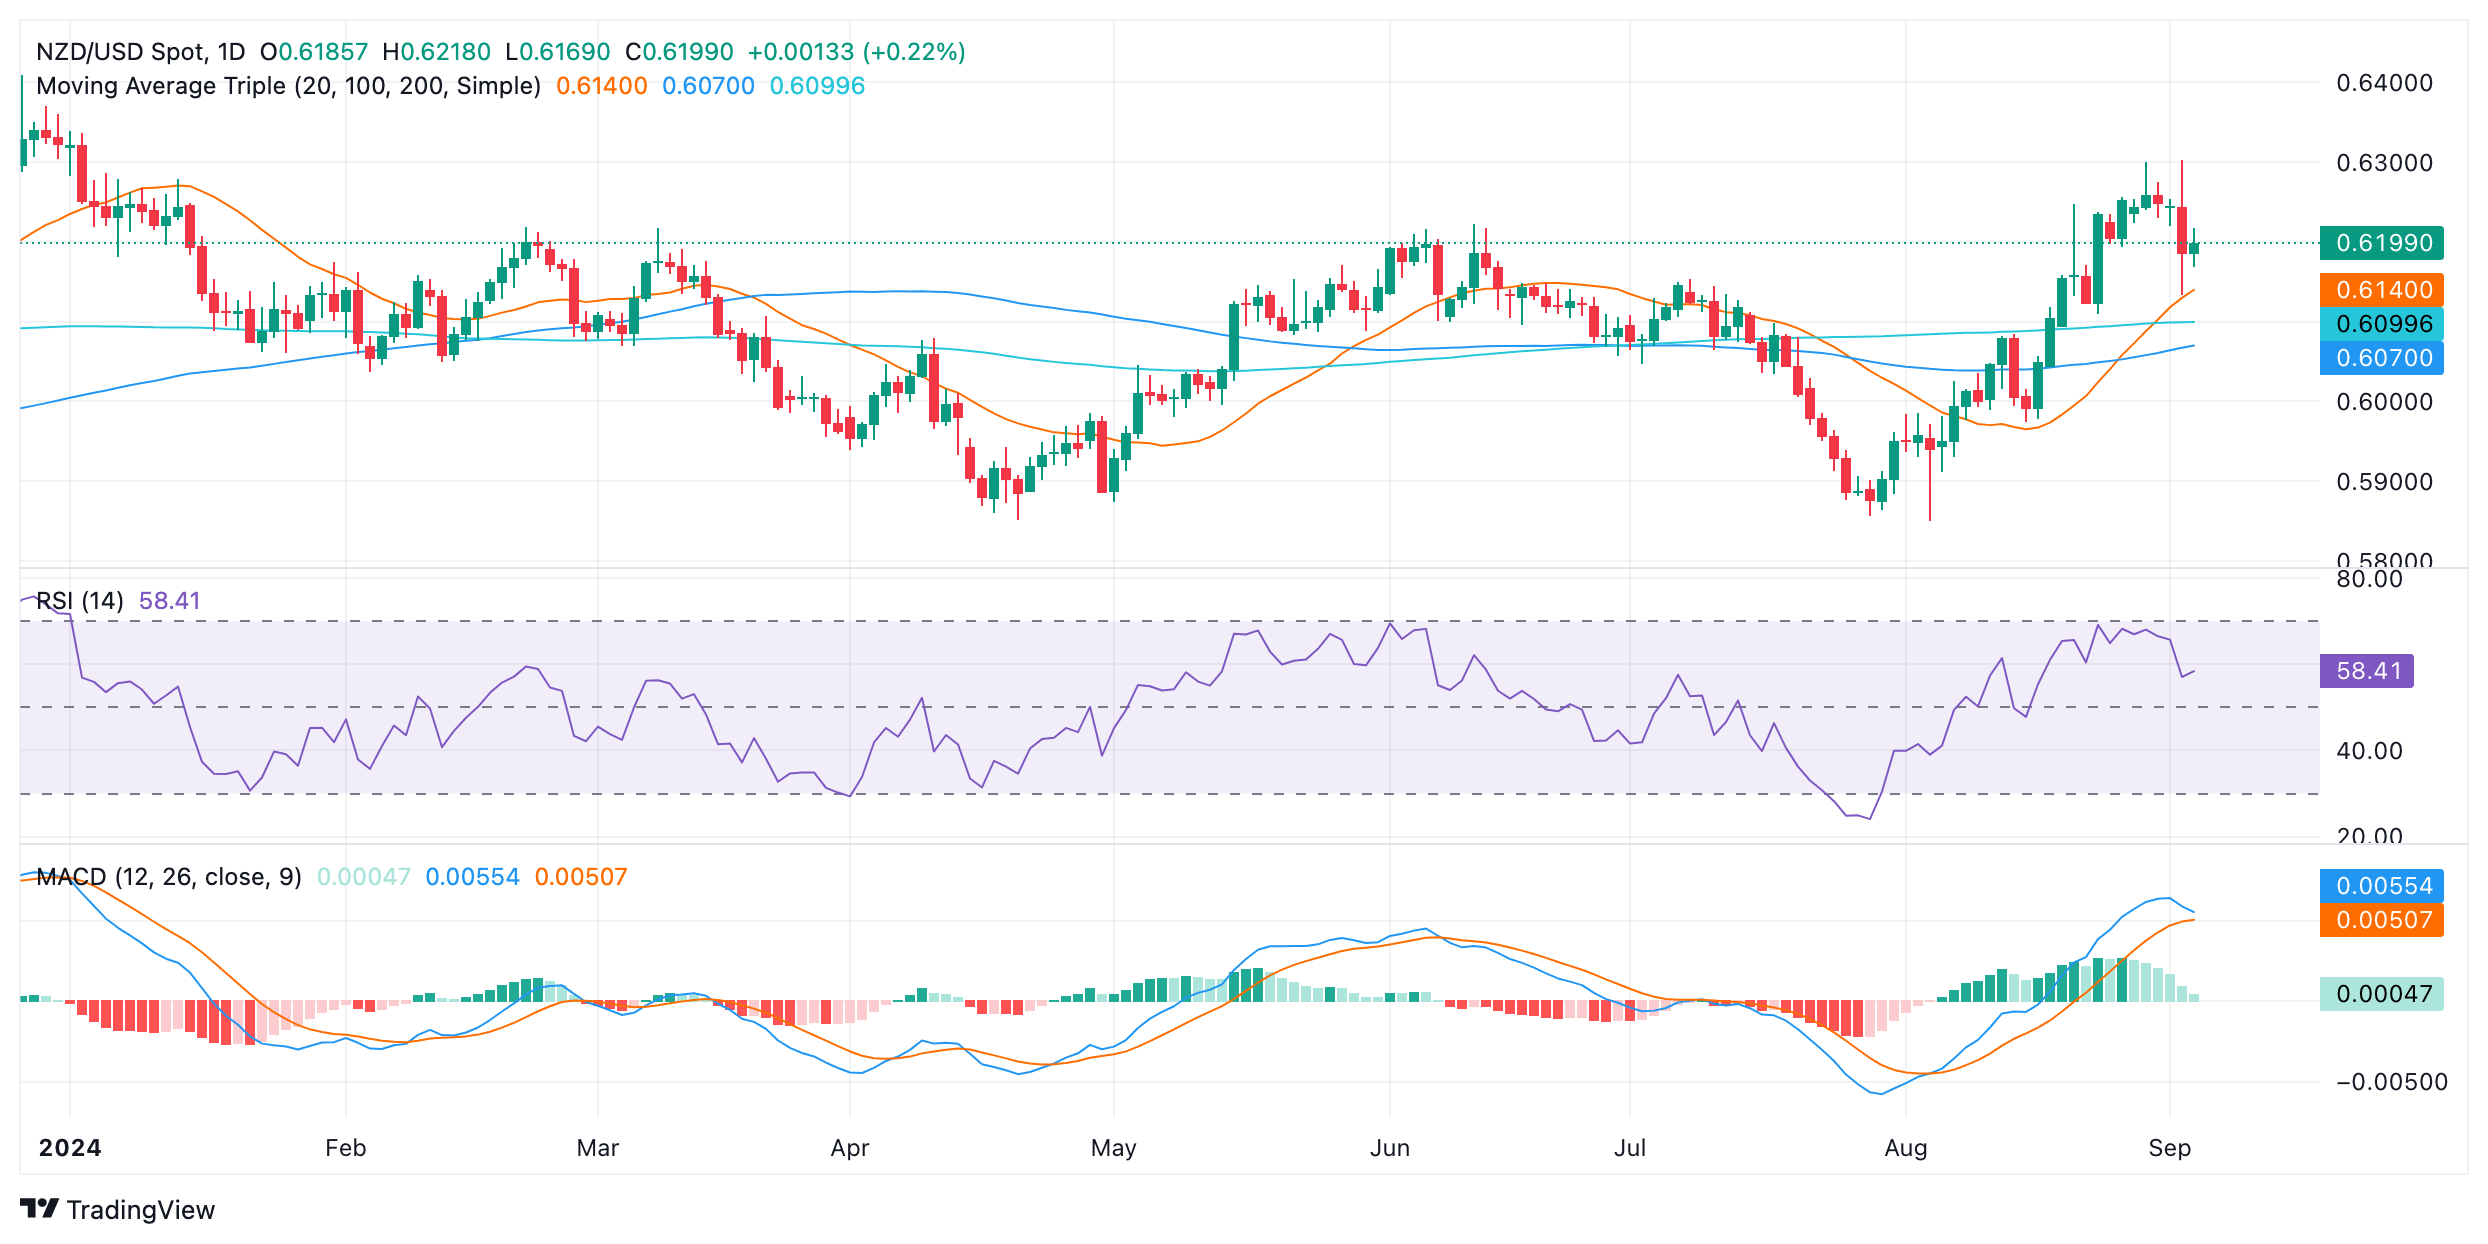2488x1244 pixels.
Task: Click the green 0.61990 price tag
Action: coord(2381,243)
